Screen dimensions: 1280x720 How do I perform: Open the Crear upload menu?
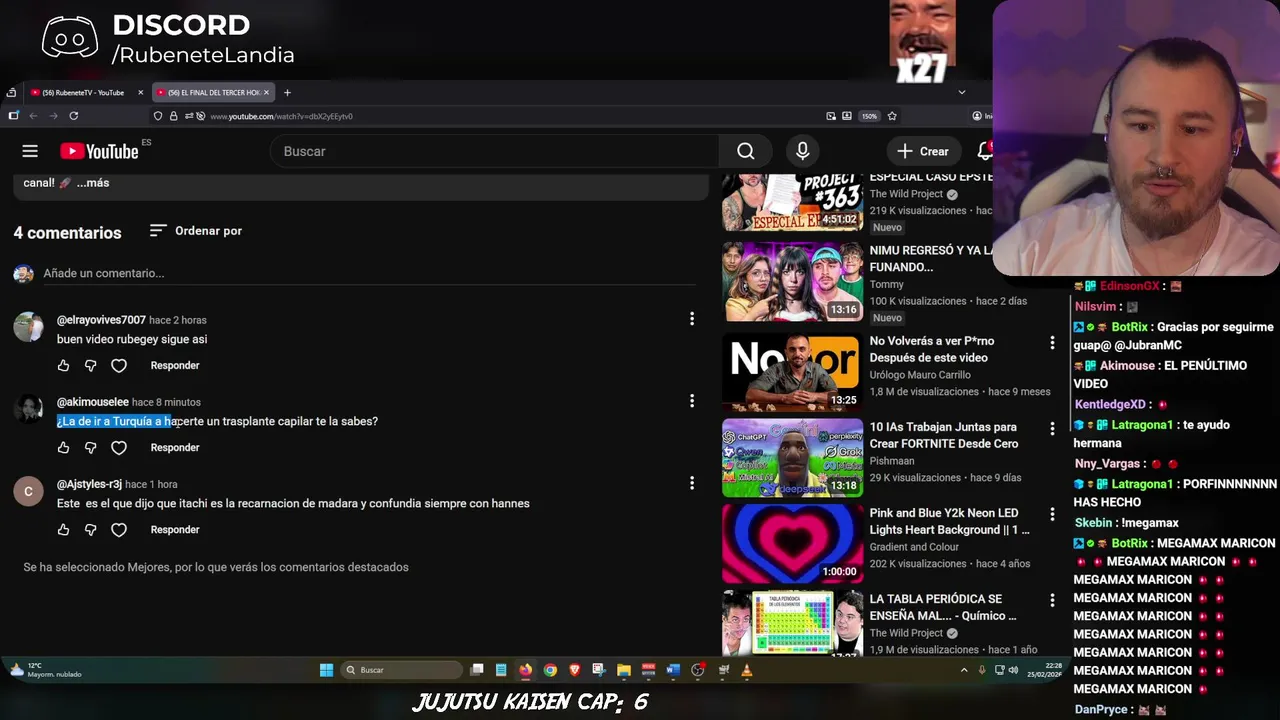pyautogui.click(x=923, y=151)
